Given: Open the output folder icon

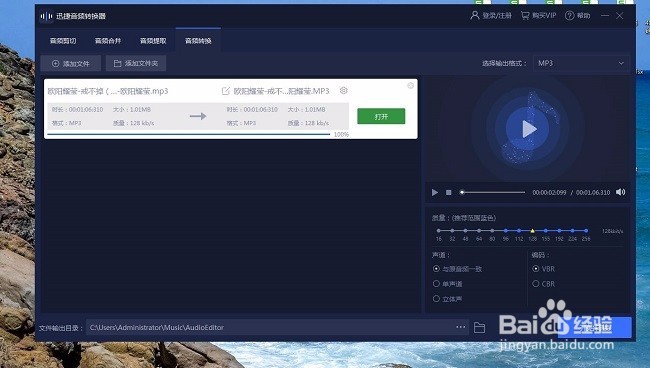Looking at the screenshot, I should [479, 327].
